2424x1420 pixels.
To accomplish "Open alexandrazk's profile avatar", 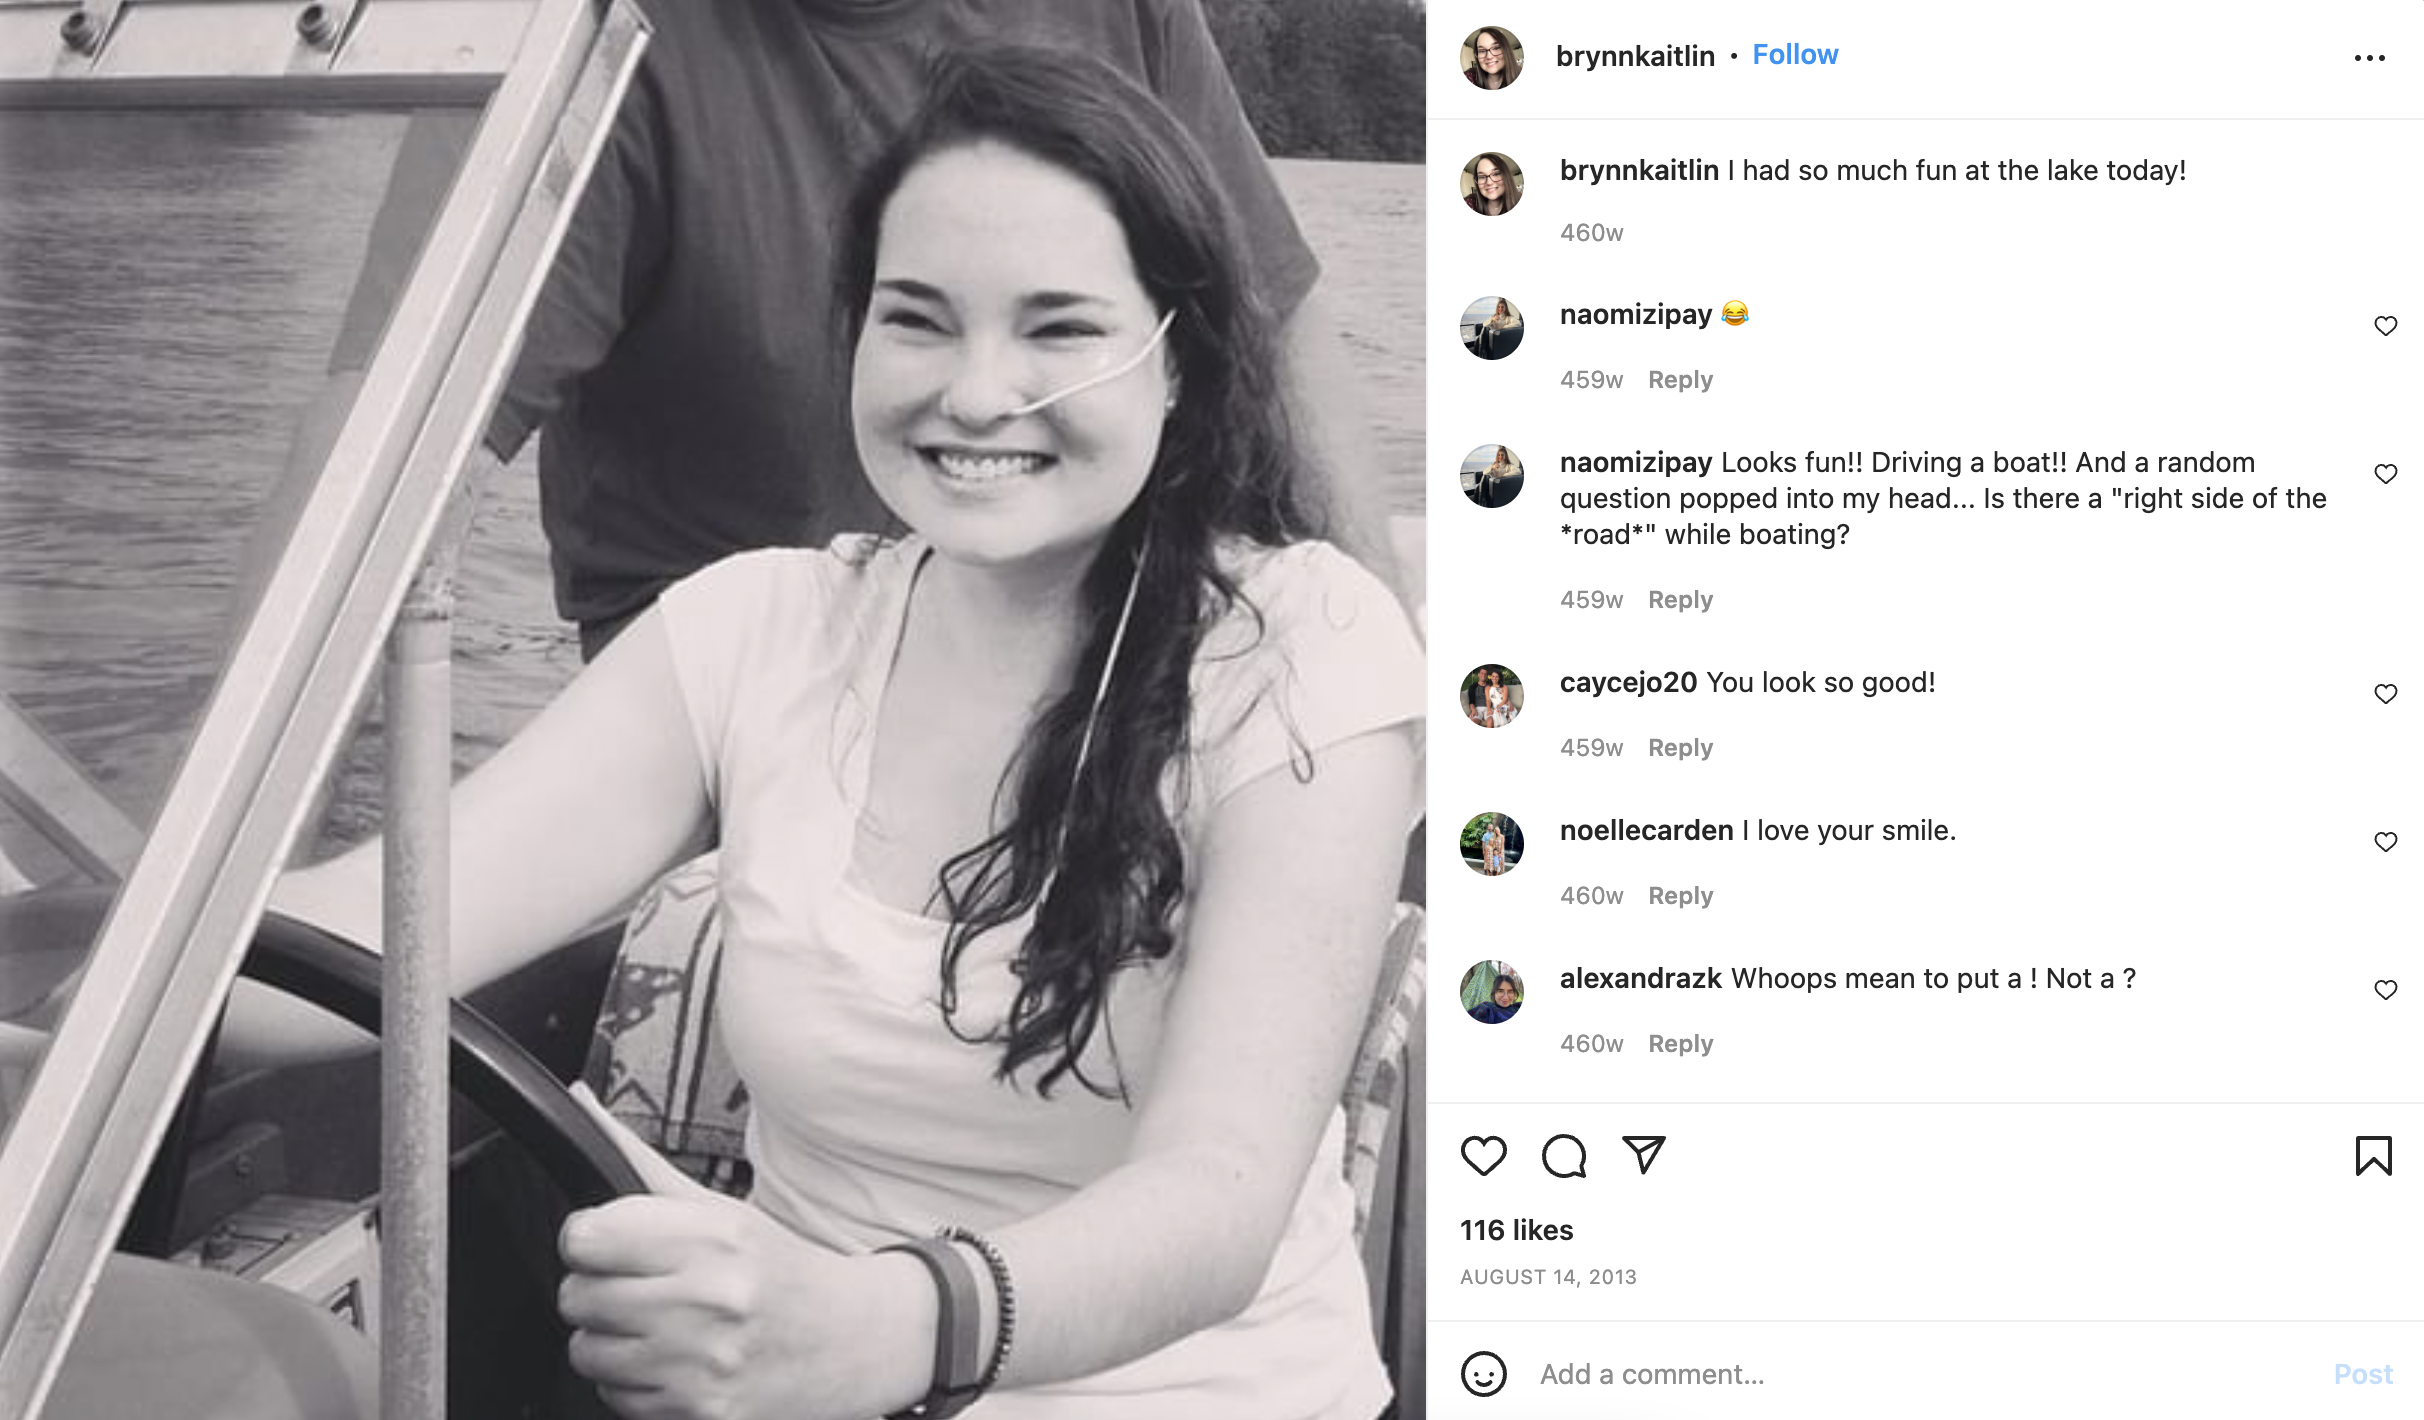I will tap(1491, 991).
